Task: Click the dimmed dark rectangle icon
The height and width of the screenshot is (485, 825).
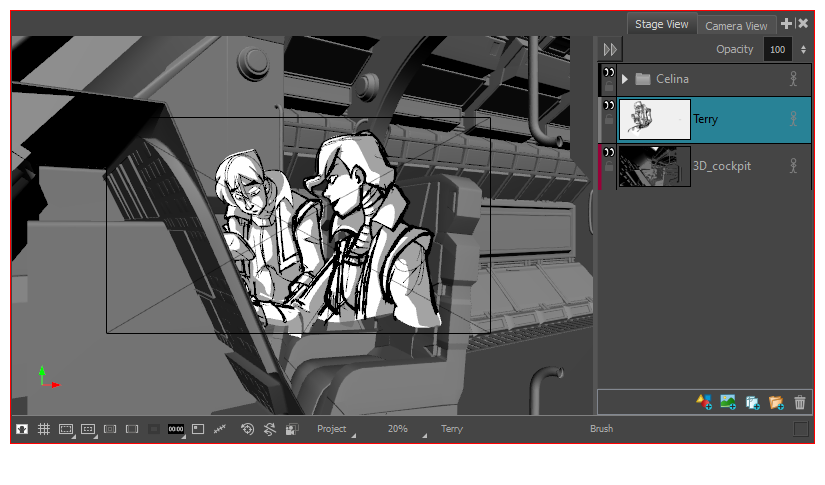Action: (x=154, y=429)
